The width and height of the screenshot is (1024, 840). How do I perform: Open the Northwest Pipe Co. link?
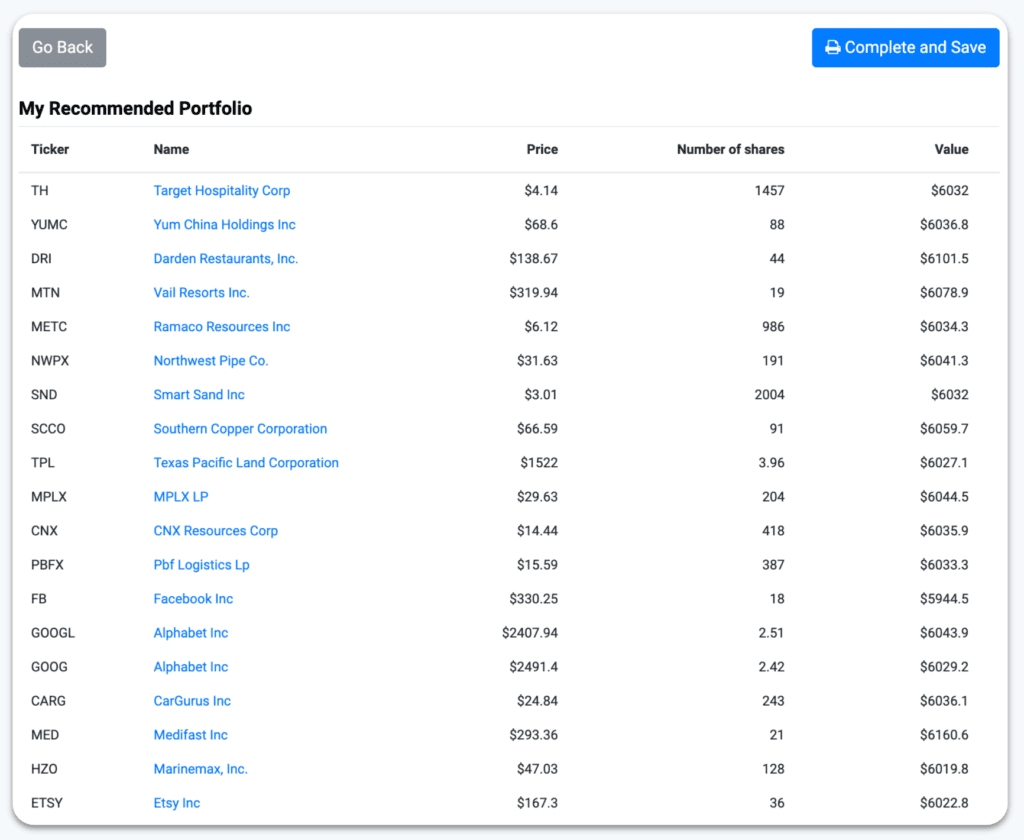tap(211, 361)
